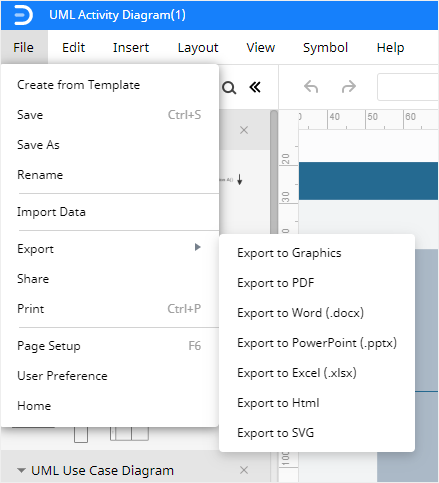Collapse UML Use Case Diagram section

click(x=21, y=471)
